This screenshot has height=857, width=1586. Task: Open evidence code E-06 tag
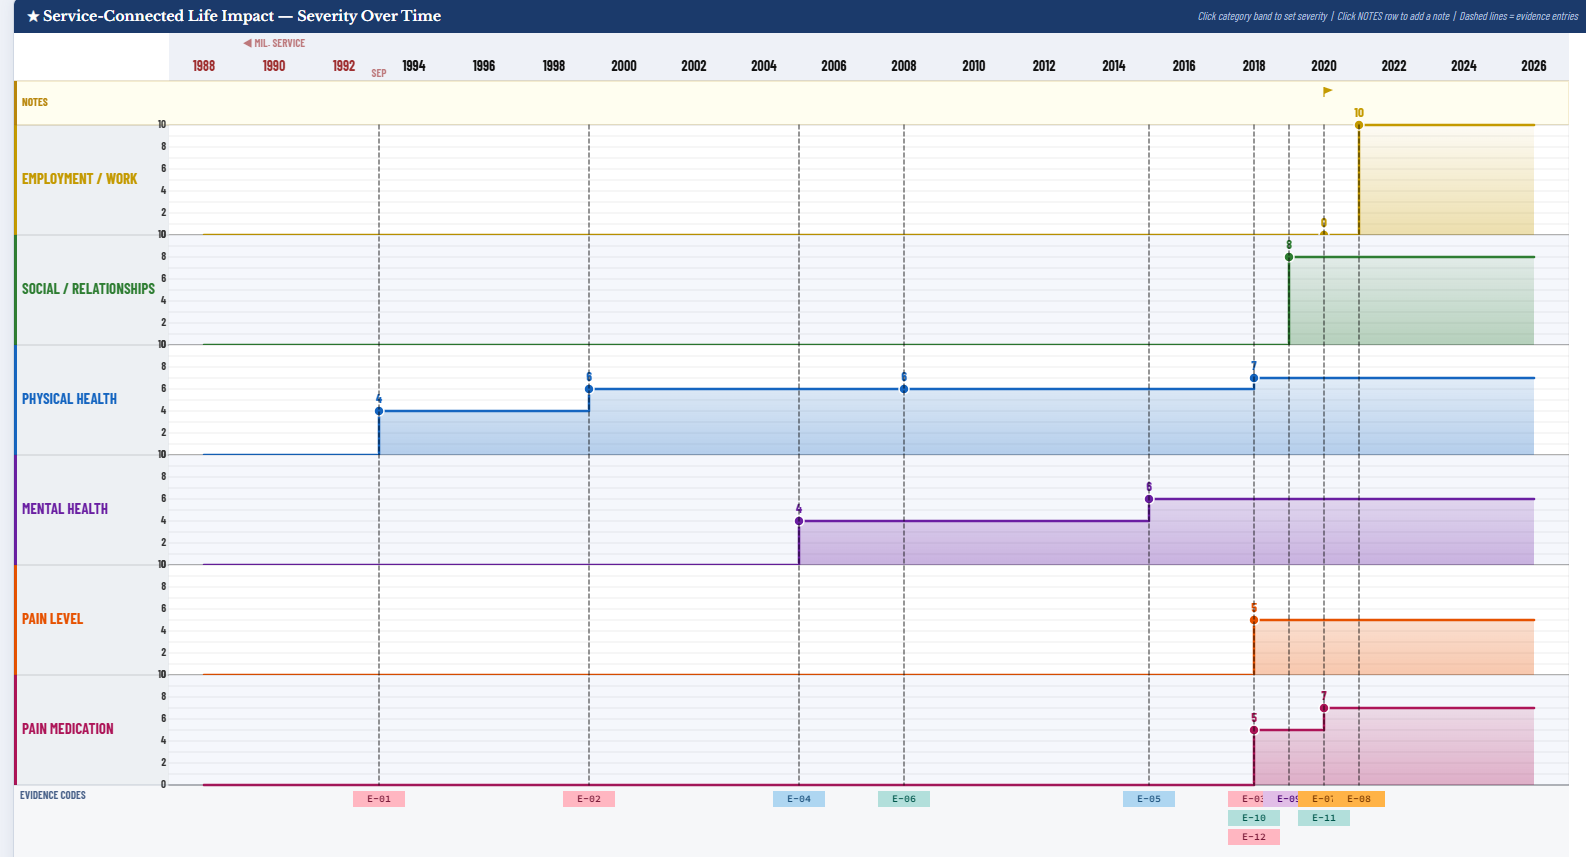(x=904, y=799)
